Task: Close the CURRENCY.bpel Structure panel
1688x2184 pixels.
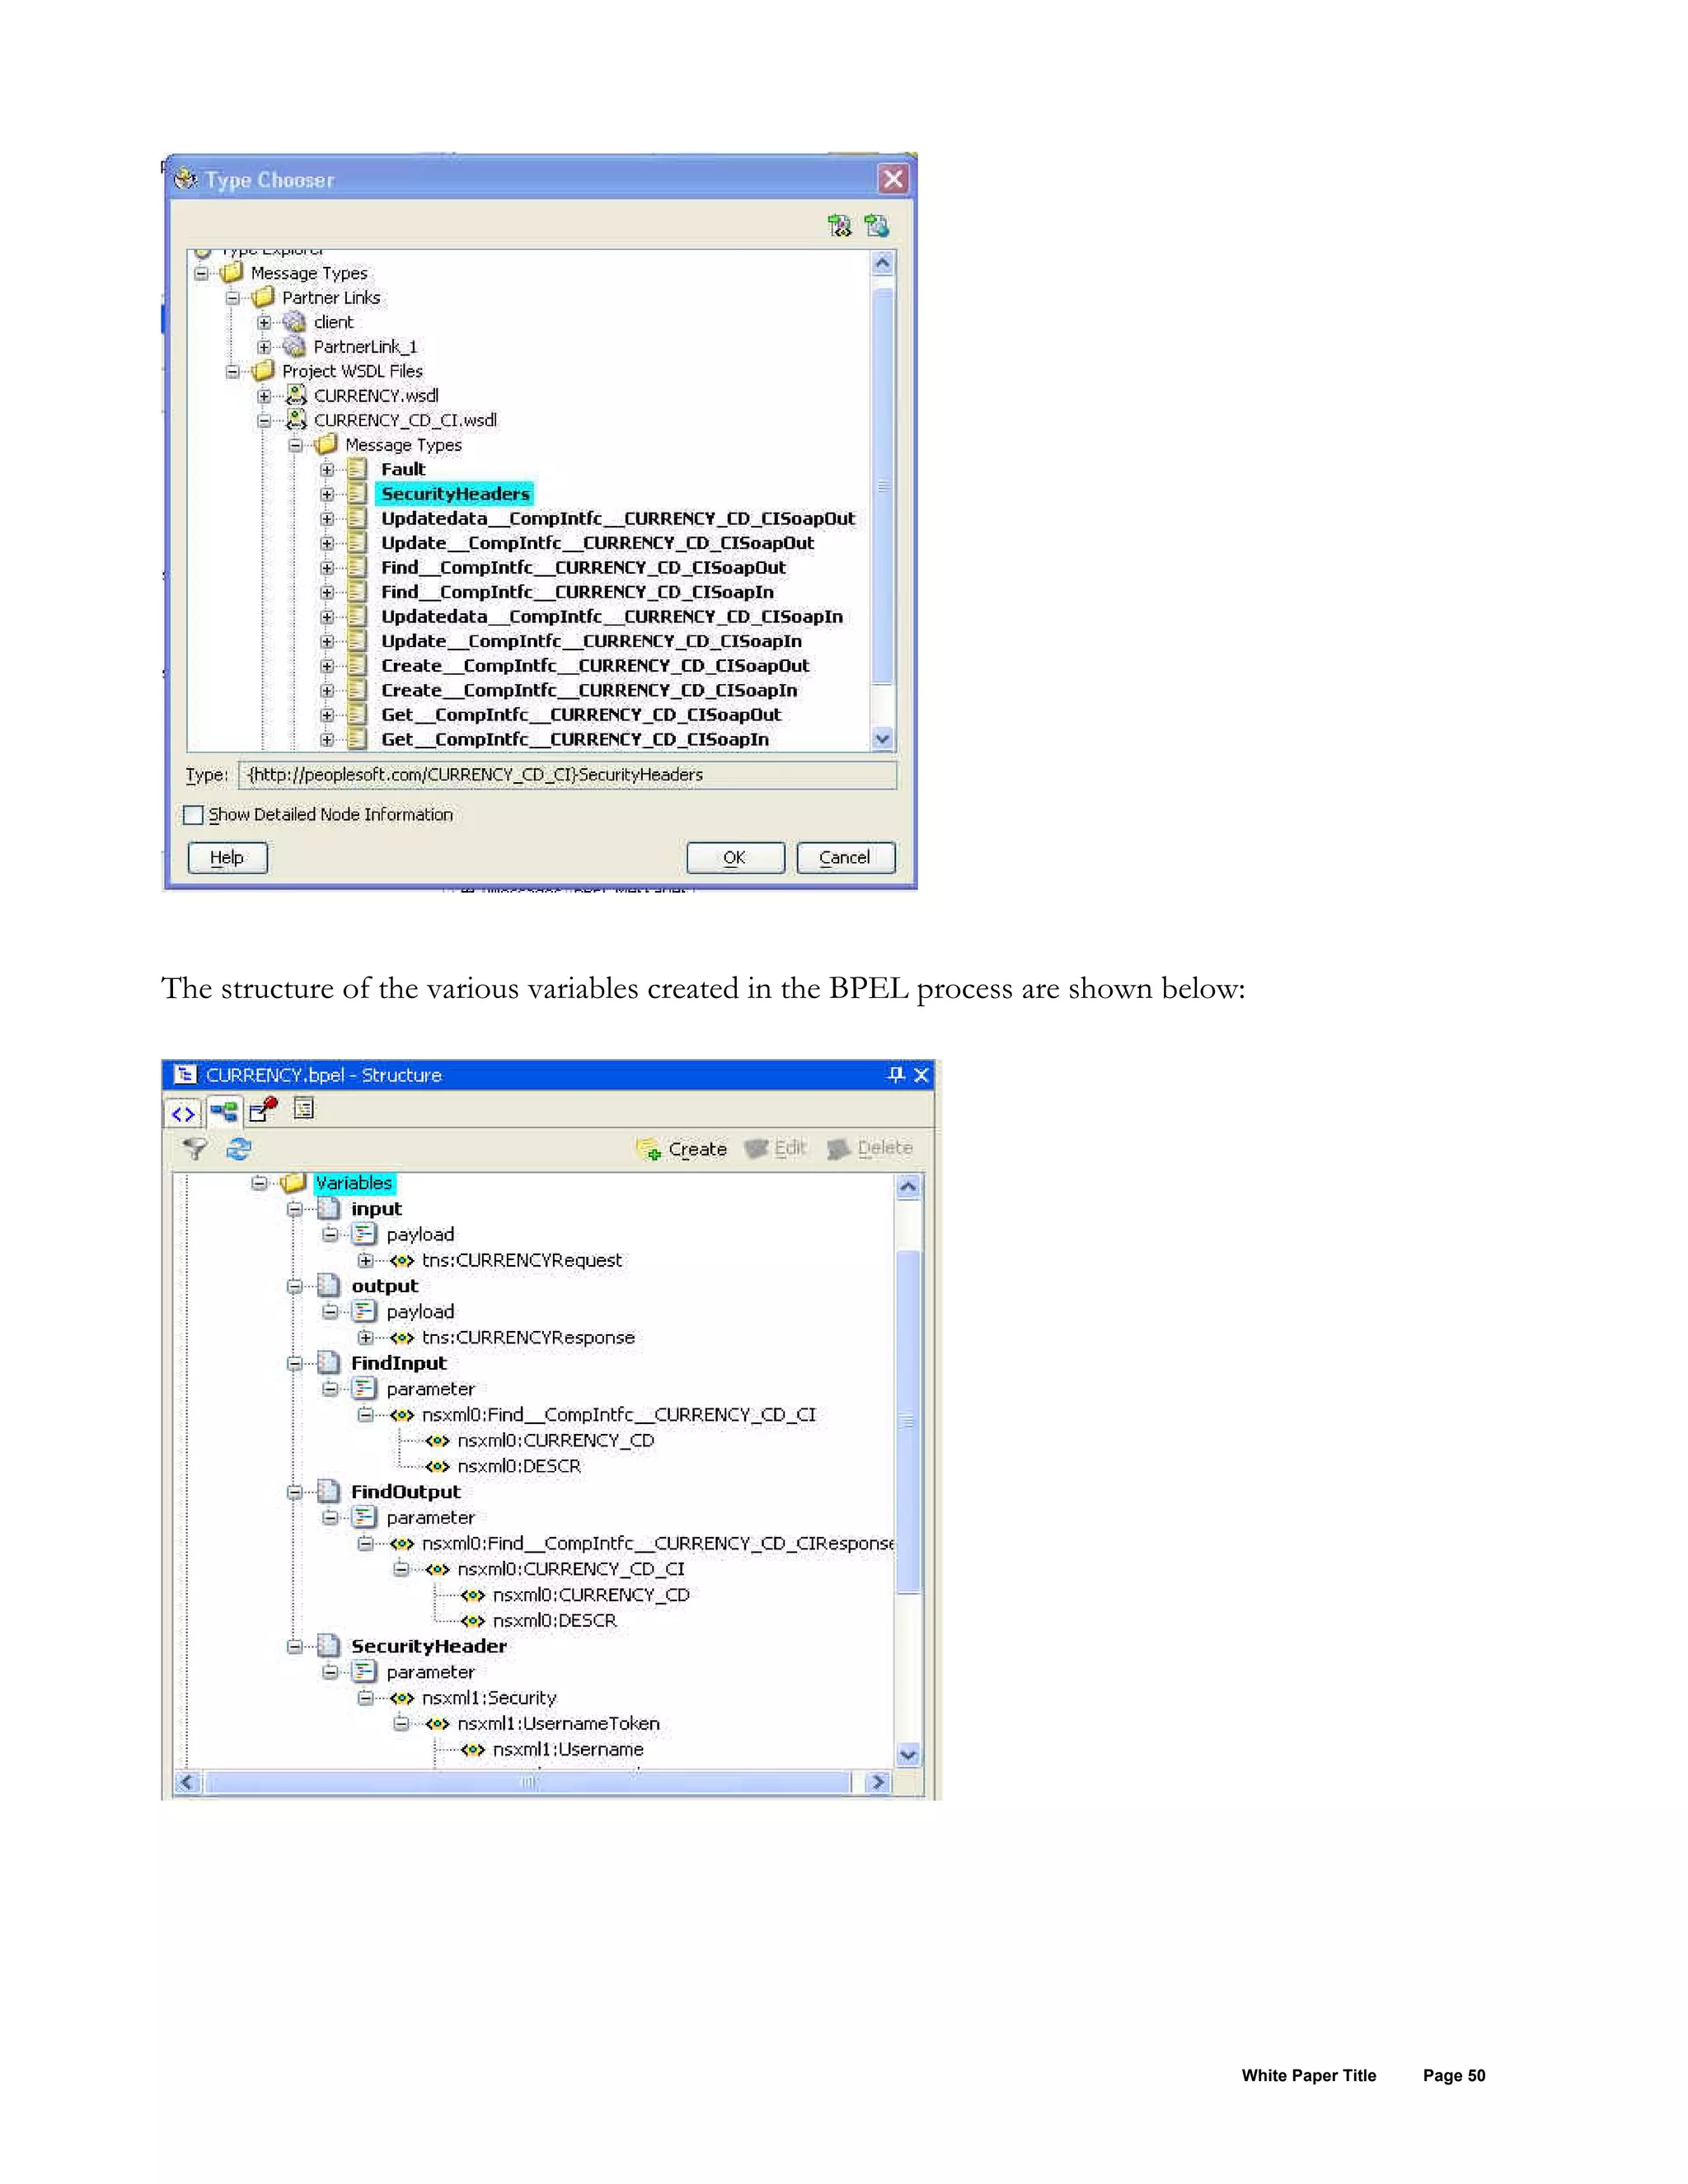Action: click(921, 1075)
